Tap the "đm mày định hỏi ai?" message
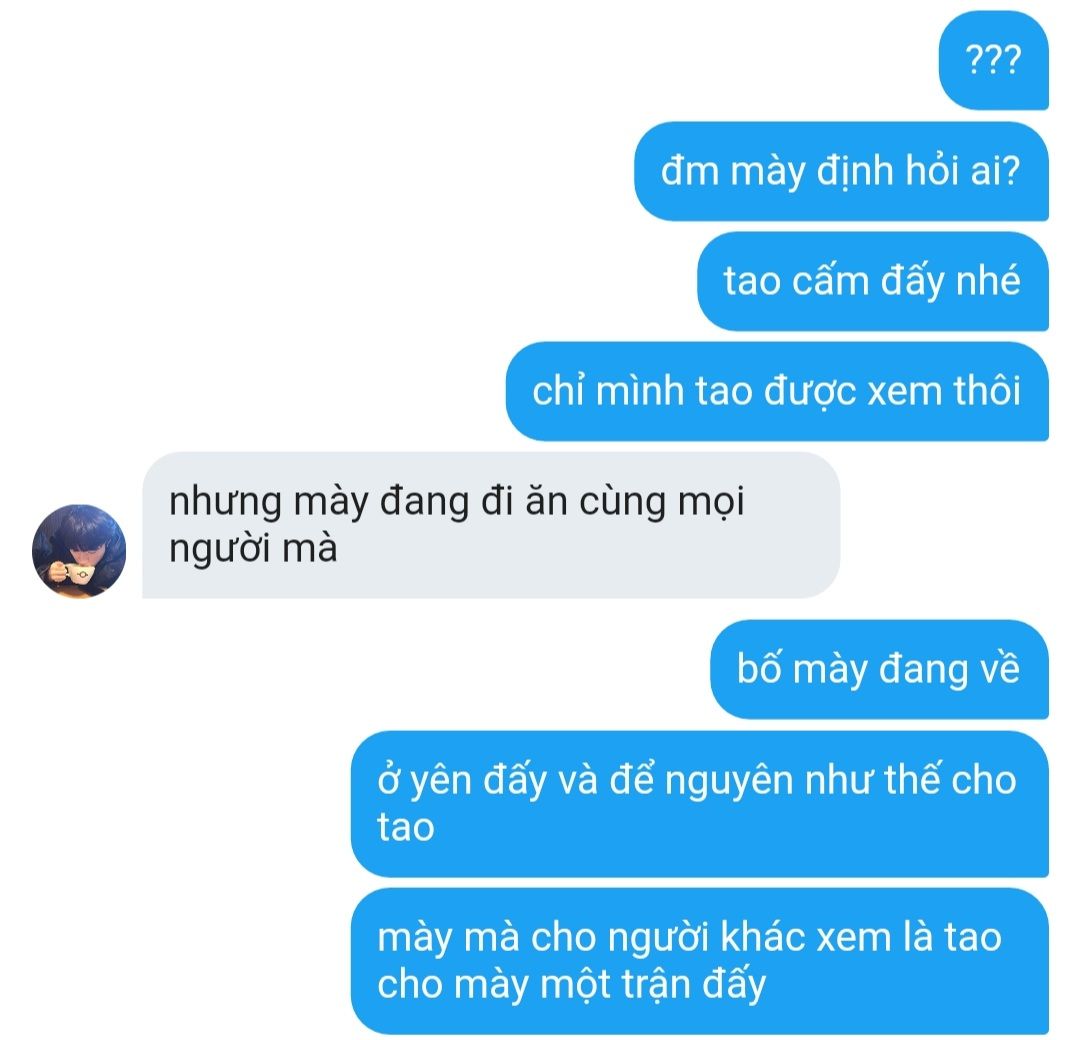Viewport: 1080px width, 1040px height. click(841, 171)
